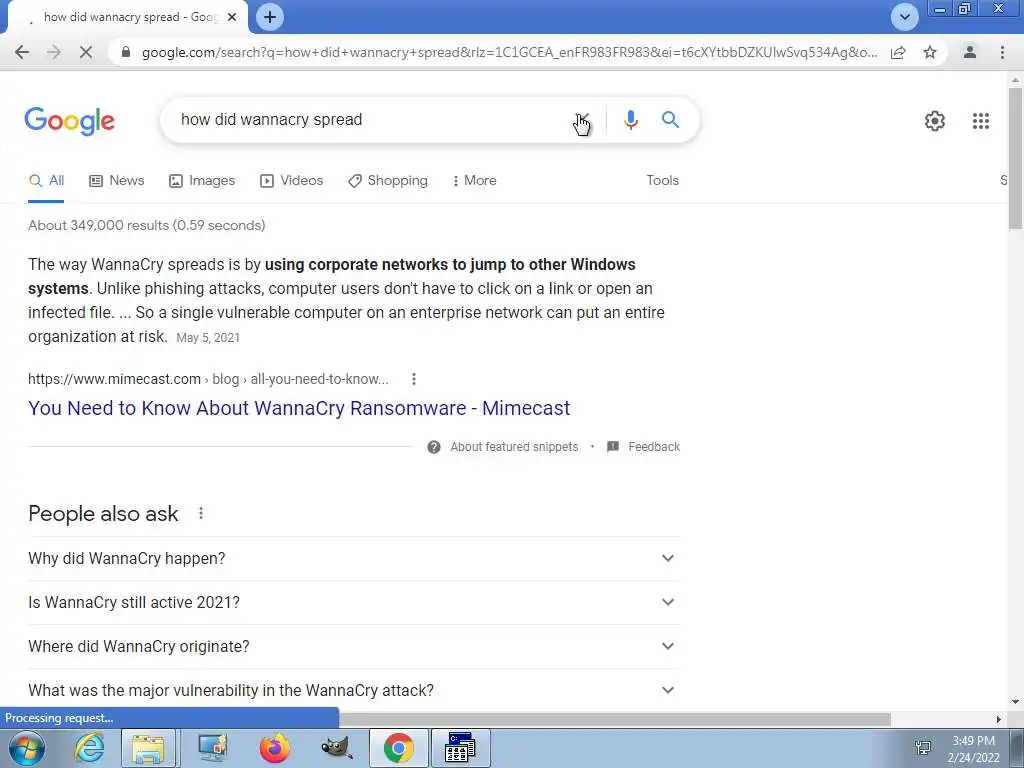This screenshot has height=768, width=1024.
Task: Submit search with magnifier icon
Action: 670,120
